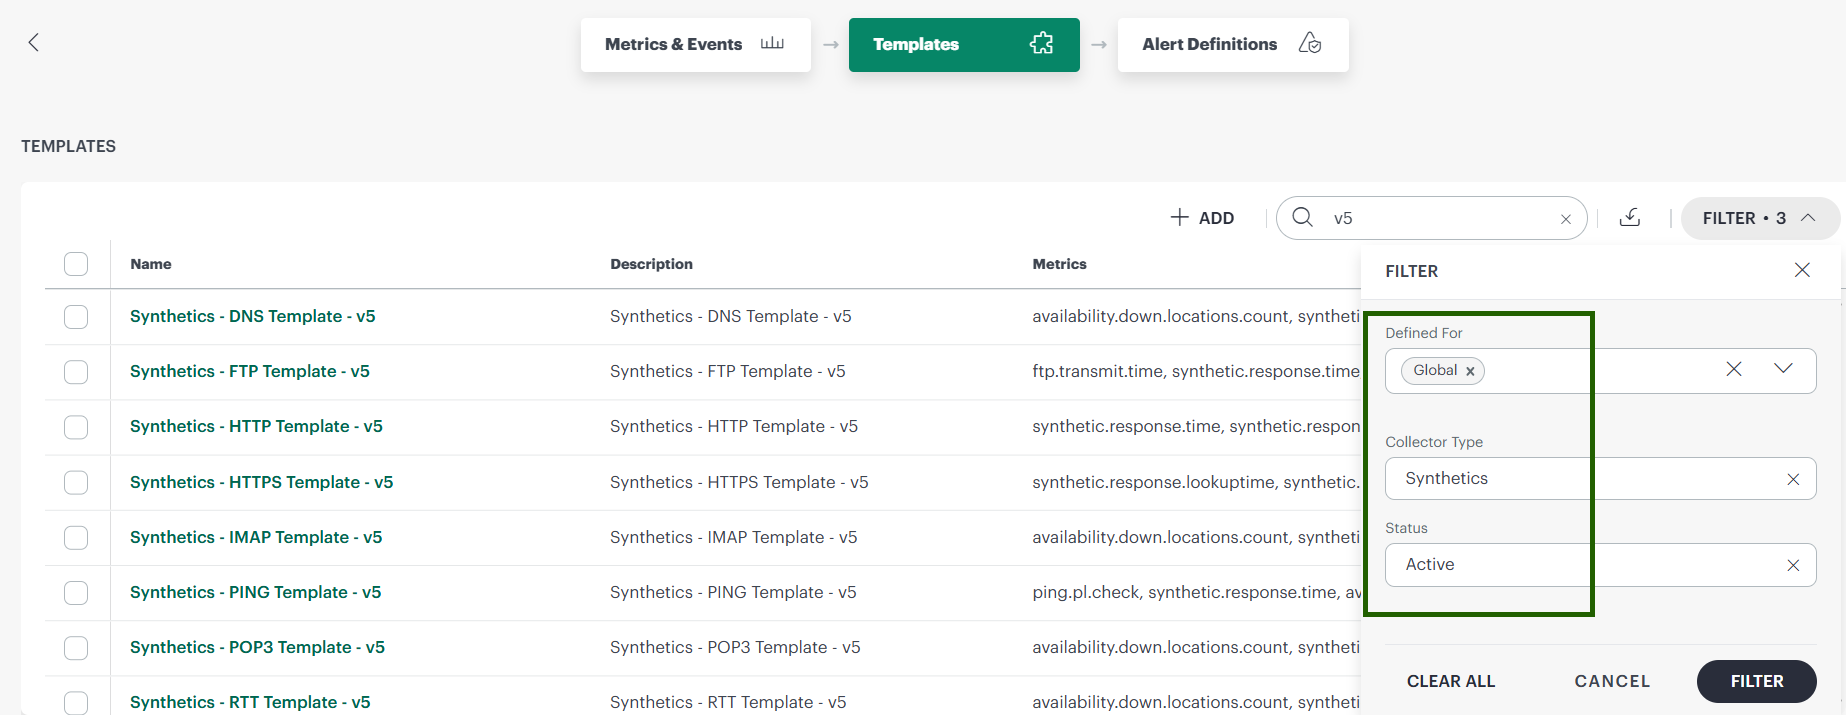1846x715 pixels.
Task: Clear the Active status selection
Action: 1793,565
